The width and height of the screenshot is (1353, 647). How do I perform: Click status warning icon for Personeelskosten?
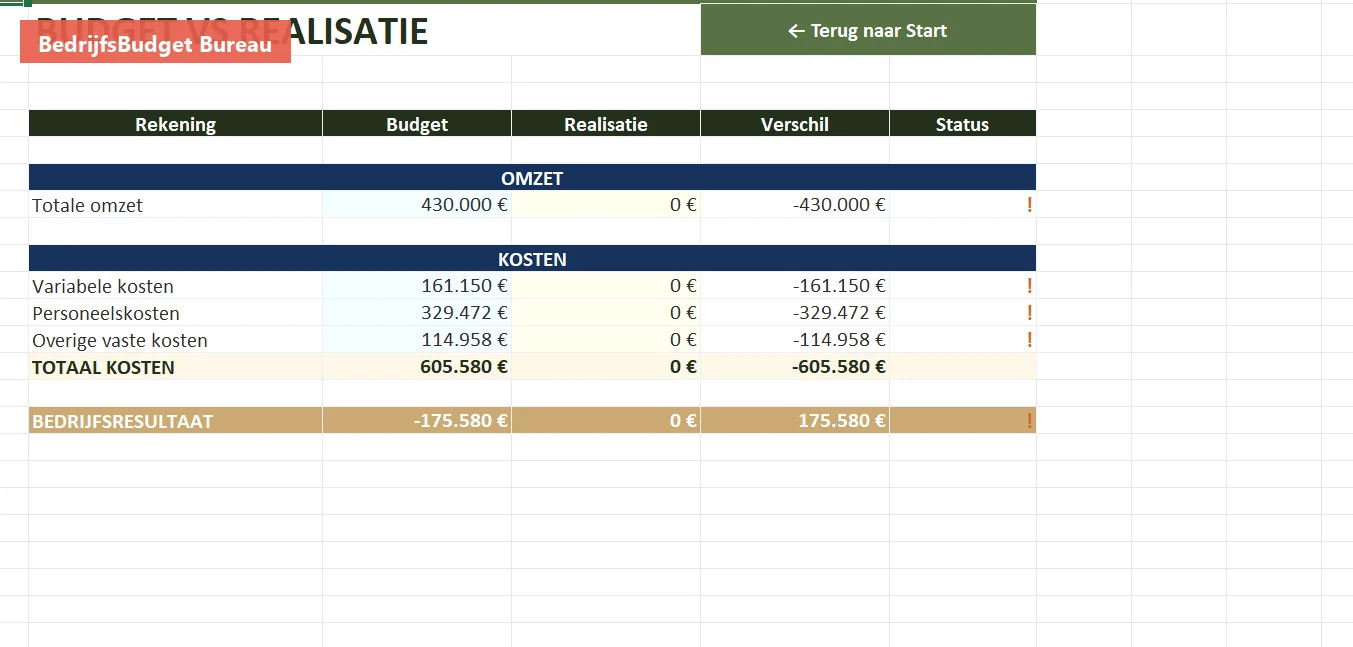point(1029,313)
